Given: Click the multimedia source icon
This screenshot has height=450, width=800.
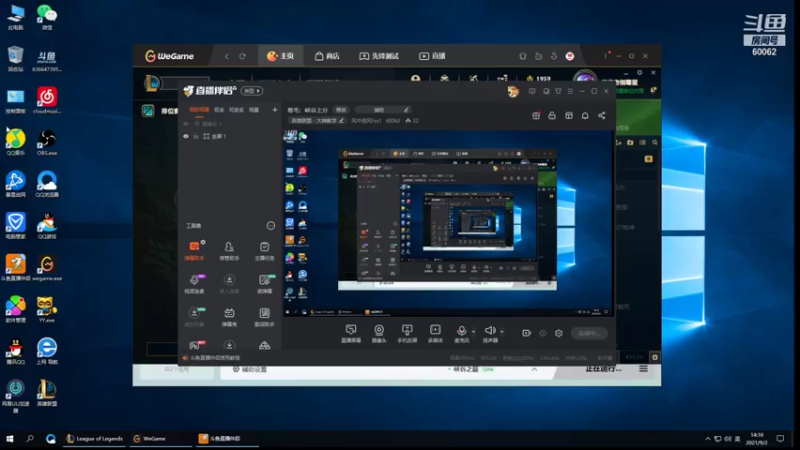Looking at the screenshot, I should pyautogui.click(x=435, y=329).
